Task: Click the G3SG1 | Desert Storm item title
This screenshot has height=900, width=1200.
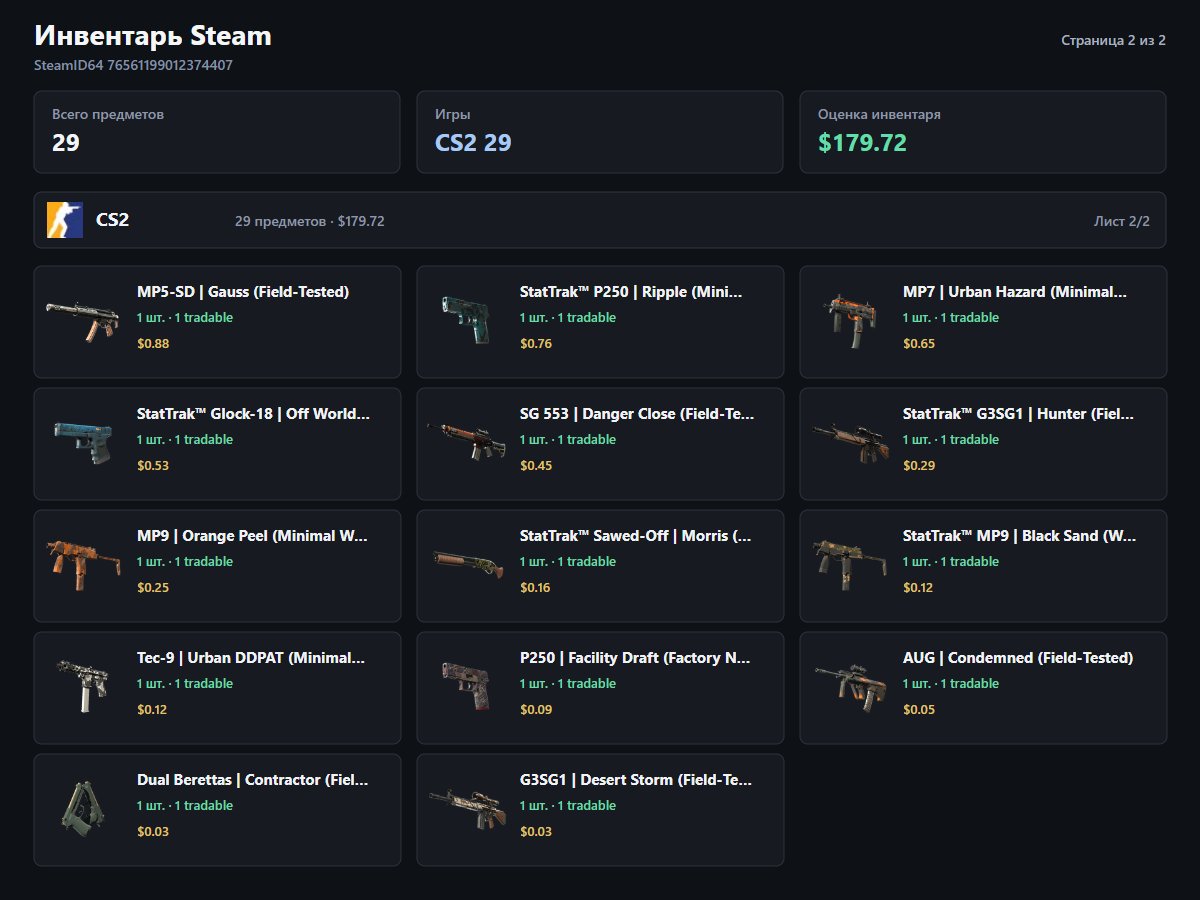Action: pyautogui.click(x=636, y=780)
